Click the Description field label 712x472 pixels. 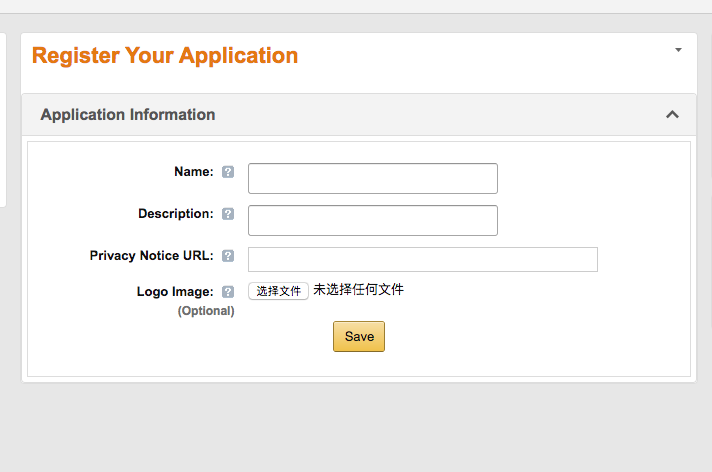(x=175, y=214)
